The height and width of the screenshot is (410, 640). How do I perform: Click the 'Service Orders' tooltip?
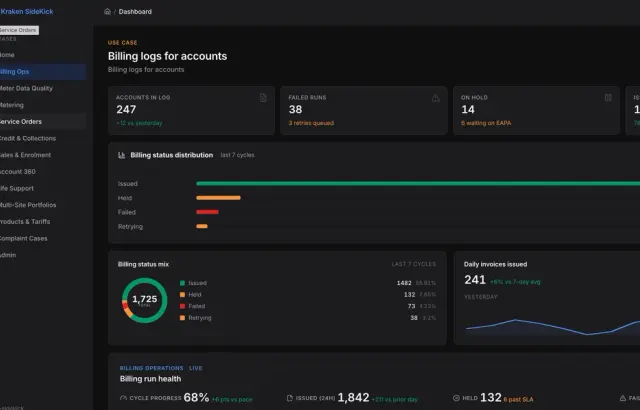19,30
